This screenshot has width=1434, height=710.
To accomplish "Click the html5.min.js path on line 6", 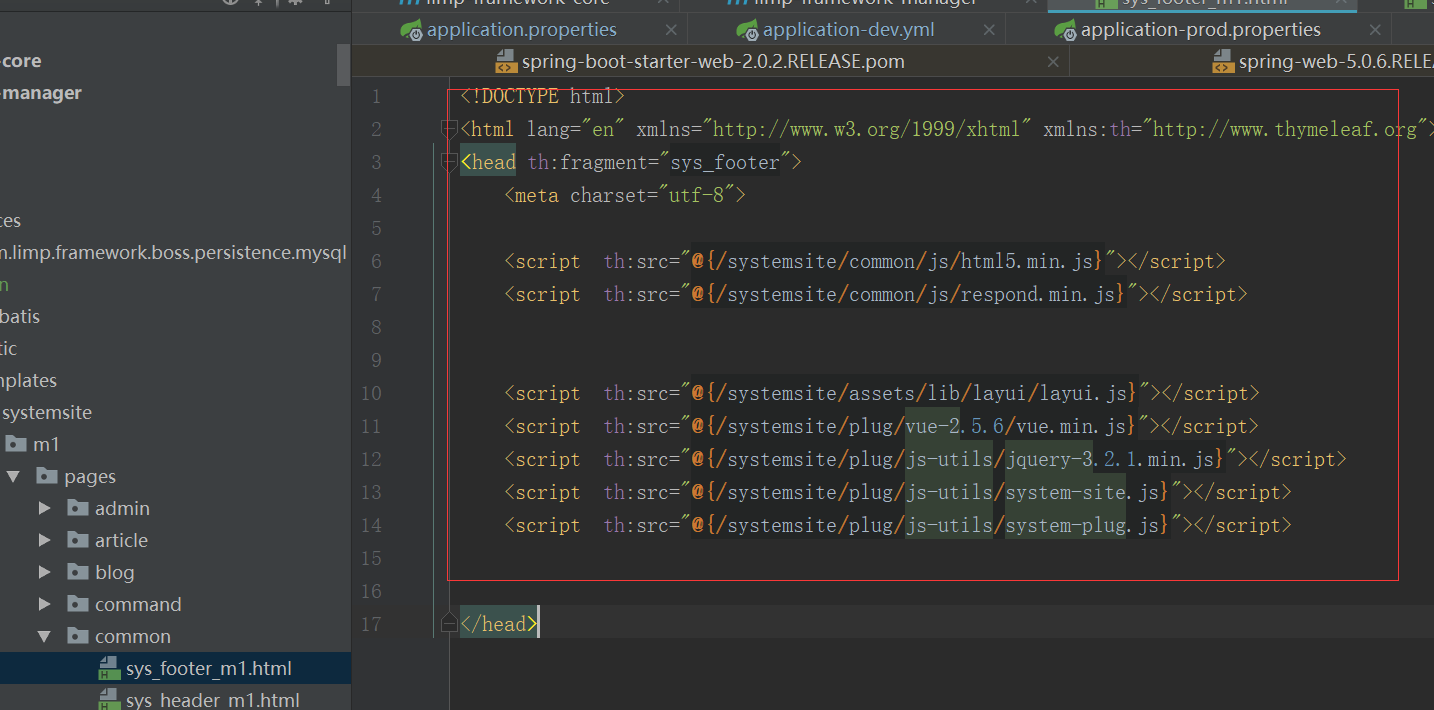I will [x=898, y=261].
